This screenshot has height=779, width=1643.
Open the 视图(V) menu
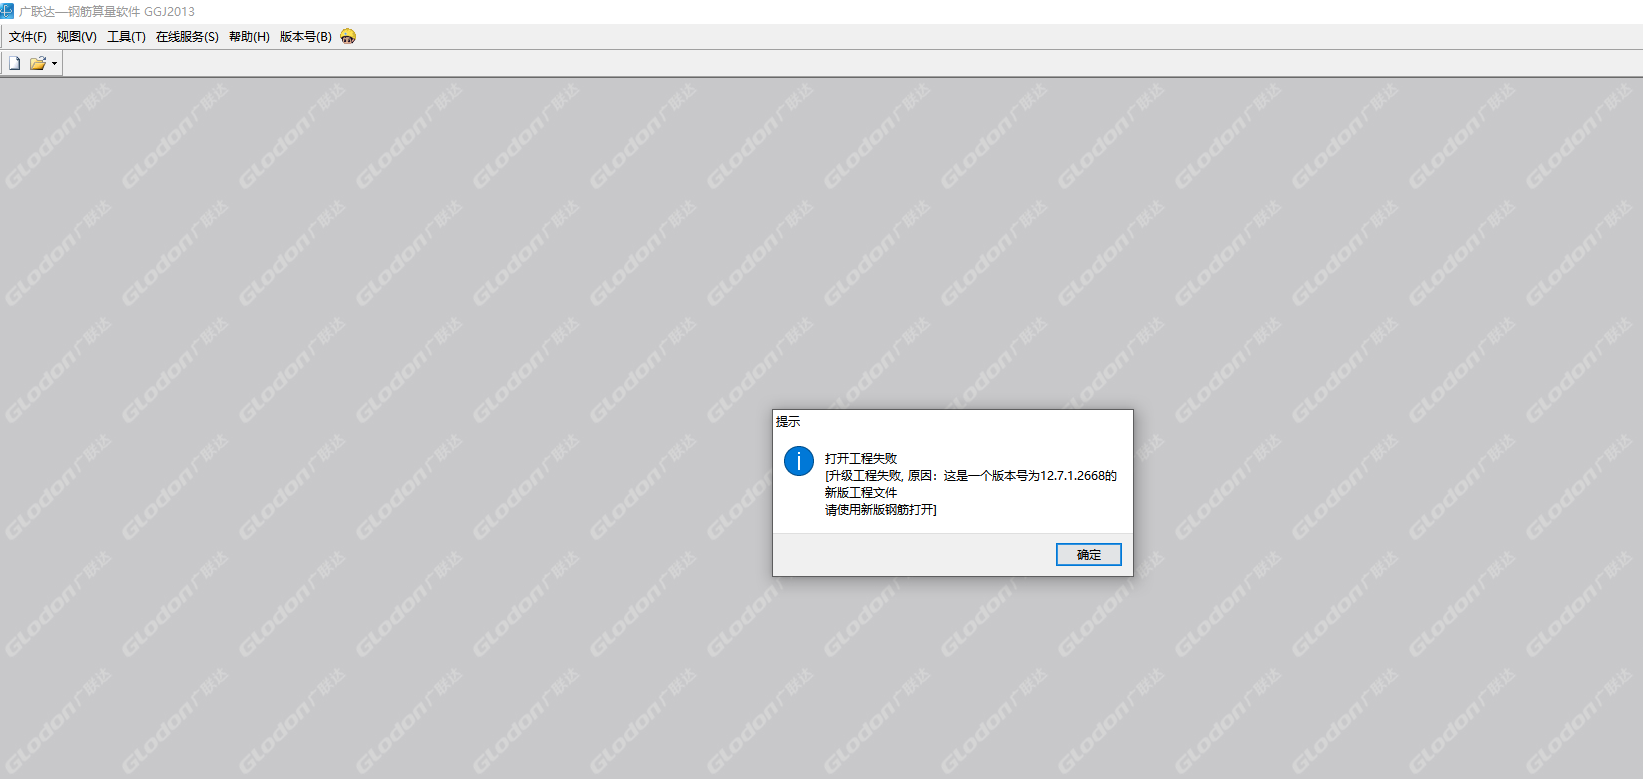point(77,37)
